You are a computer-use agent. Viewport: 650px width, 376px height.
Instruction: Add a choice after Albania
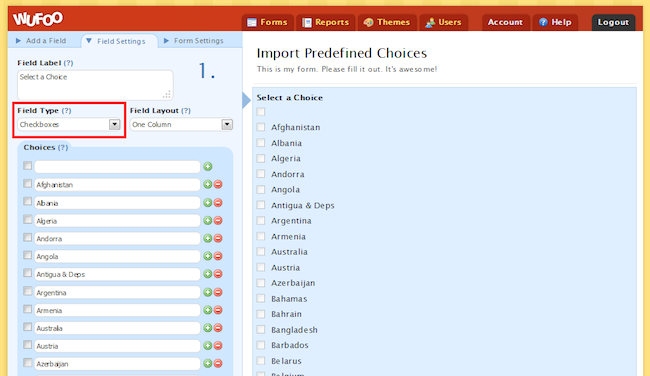point(208,203)
